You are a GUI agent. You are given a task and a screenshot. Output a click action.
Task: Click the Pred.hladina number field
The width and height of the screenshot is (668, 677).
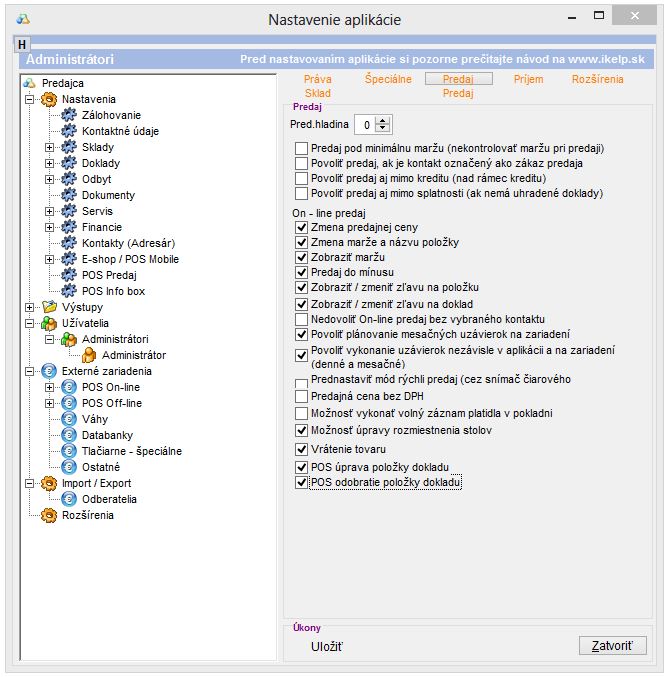(x=367, y=124)
